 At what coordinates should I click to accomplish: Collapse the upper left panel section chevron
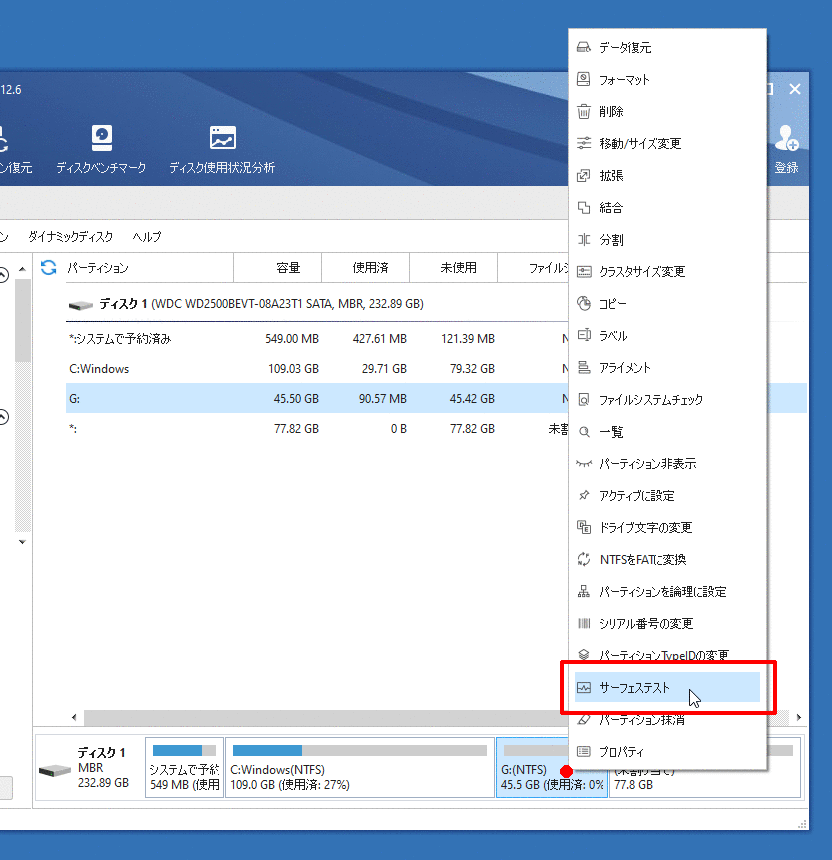click(4, 275)
